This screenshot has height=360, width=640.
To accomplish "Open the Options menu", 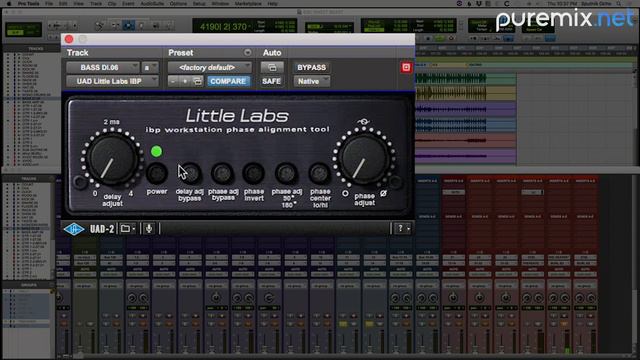I will 178,3.
